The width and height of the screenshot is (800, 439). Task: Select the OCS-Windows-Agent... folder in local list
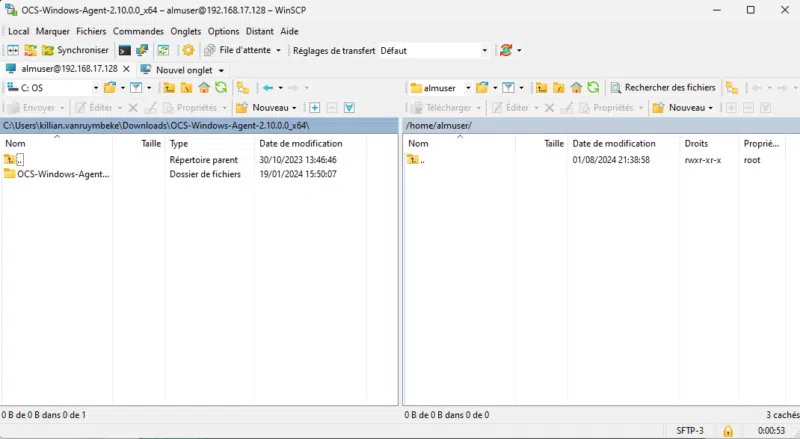pos(57,174)
